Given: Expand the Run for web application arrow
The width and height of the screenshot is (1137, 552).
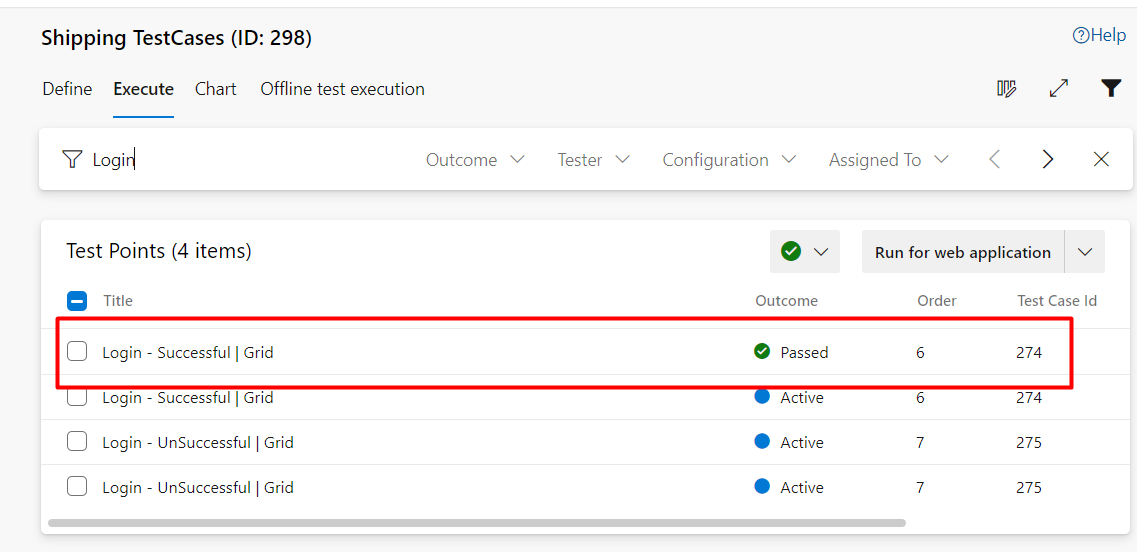Looking at the screenshot, I should 1085,252.
